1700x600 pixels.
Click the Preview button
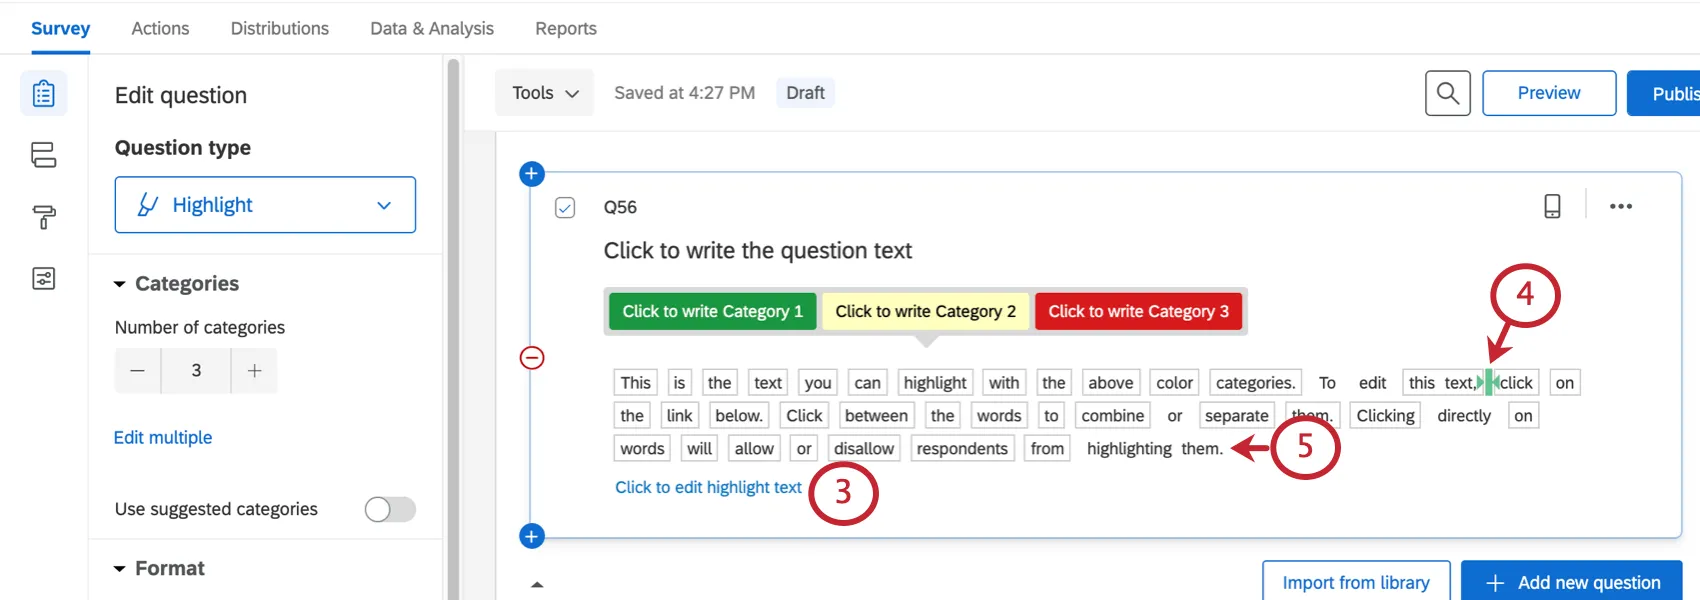click(1548, 93)
